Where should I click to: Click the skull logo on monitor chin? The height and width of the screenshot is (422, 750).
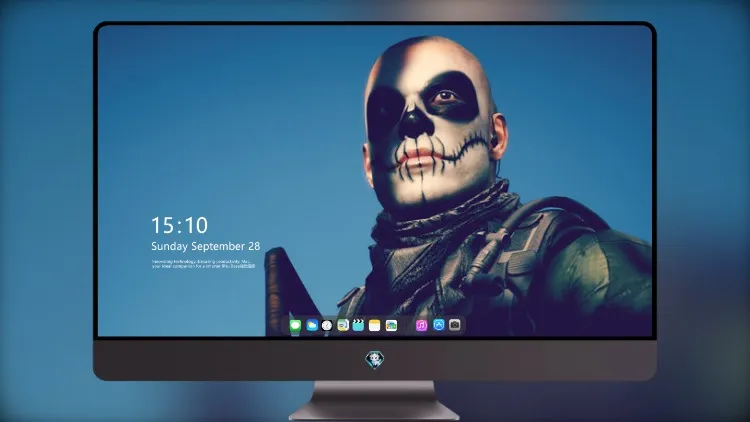tap(375, 360)
